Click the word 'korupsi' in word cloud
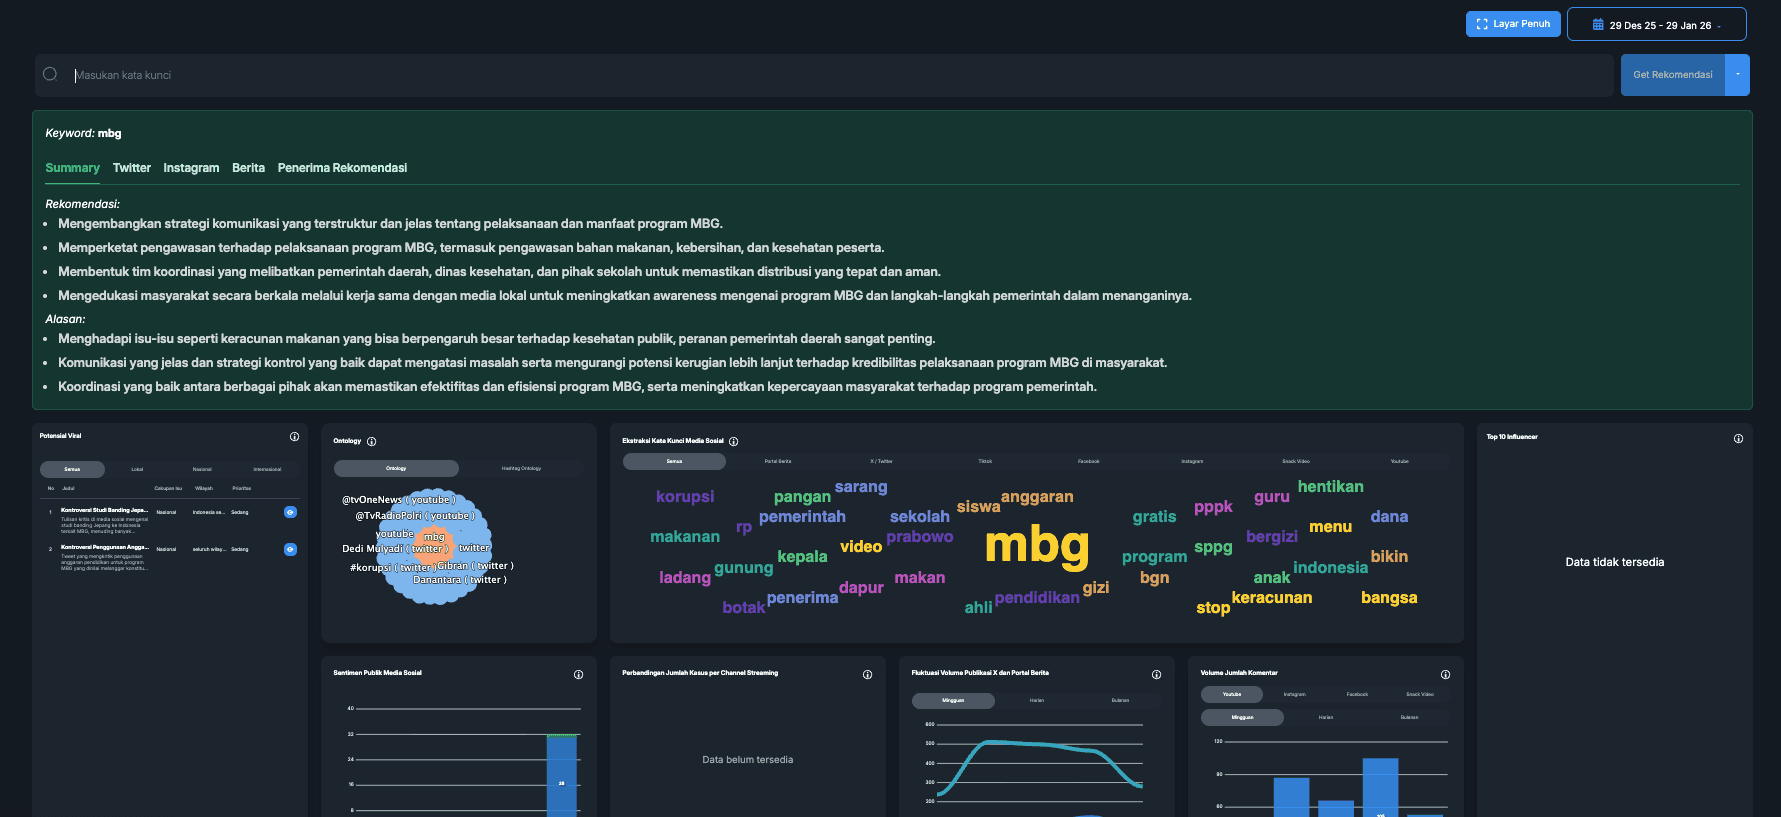Image resolution: width=1781 pixels, height=817 pixels. (x=685, y=497)
